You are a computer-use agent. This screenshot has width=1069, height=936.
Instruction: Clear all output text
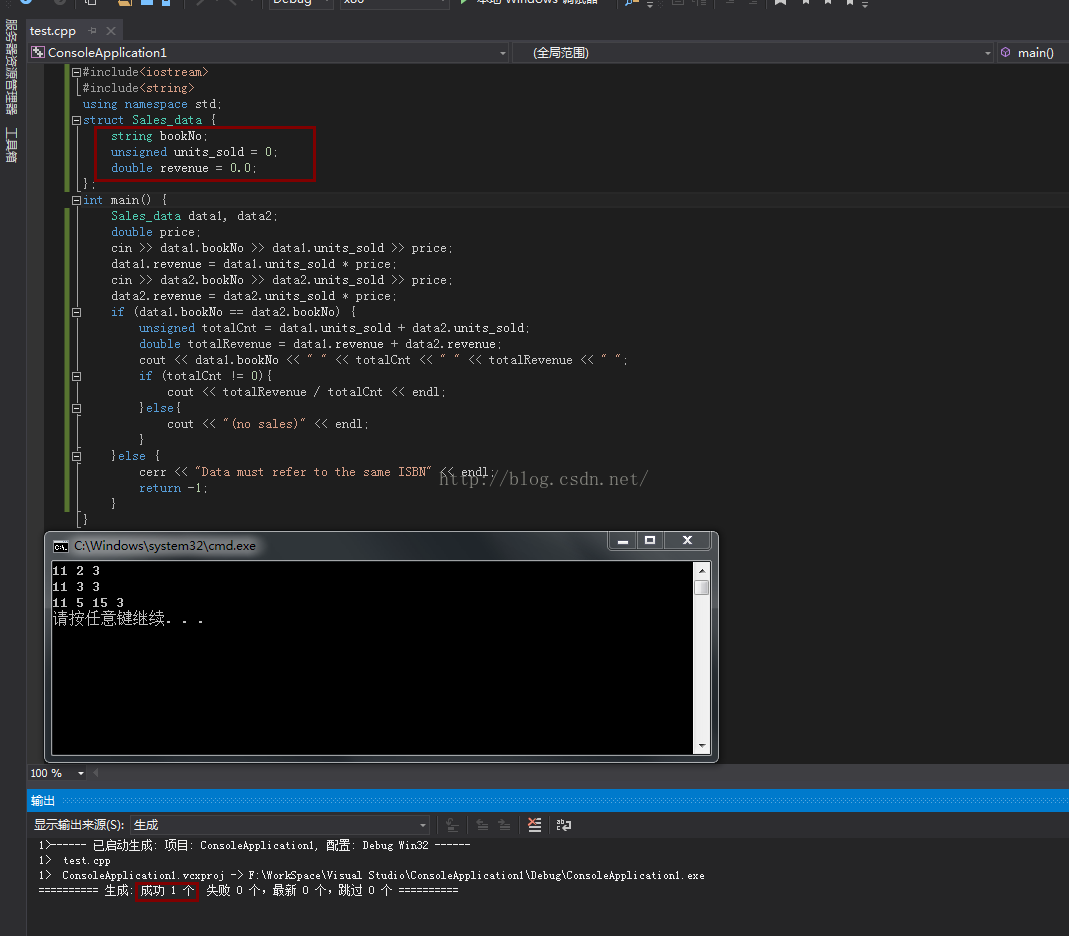(534, 826)
